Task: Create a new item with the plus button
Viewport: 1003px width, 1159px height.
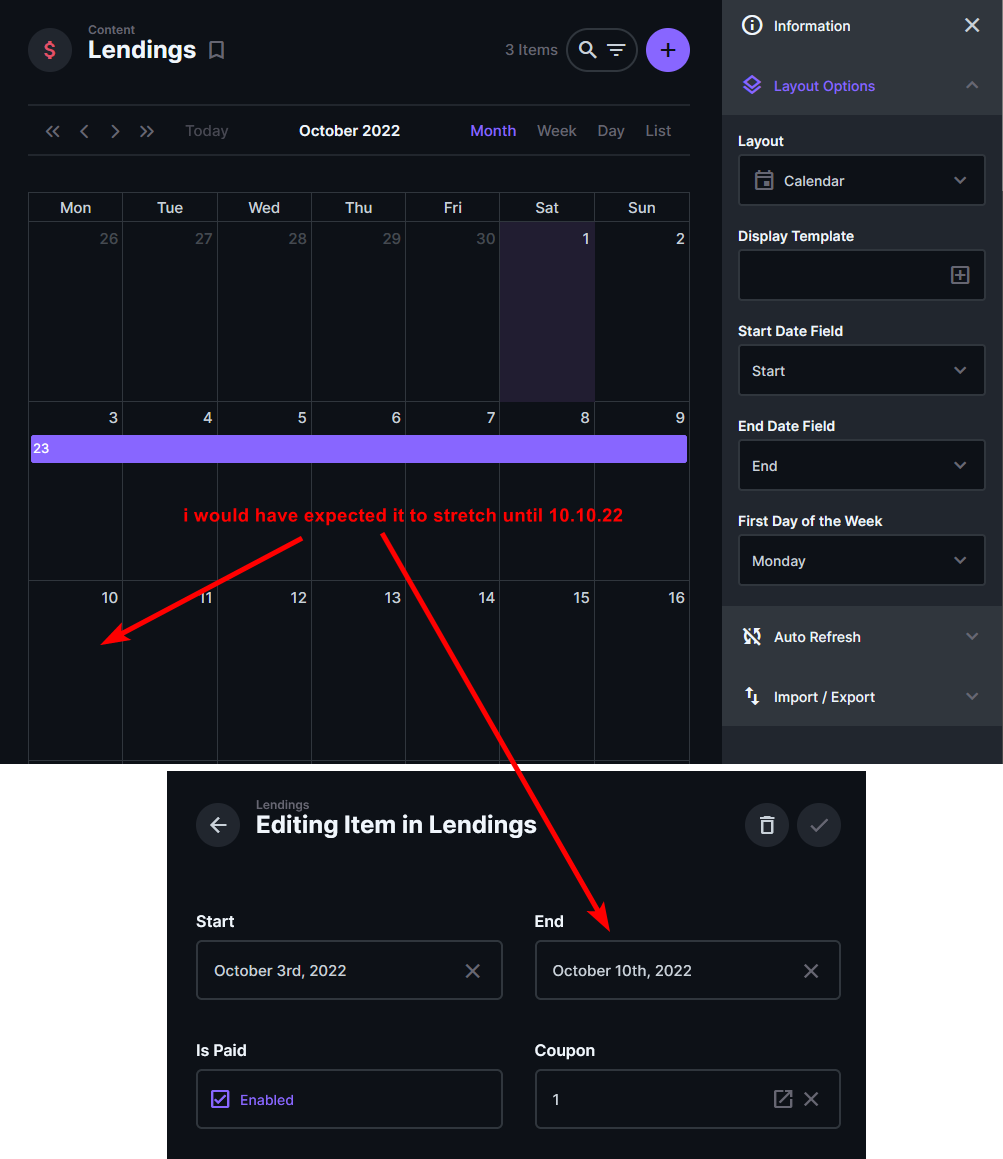Action: (667, 49)
